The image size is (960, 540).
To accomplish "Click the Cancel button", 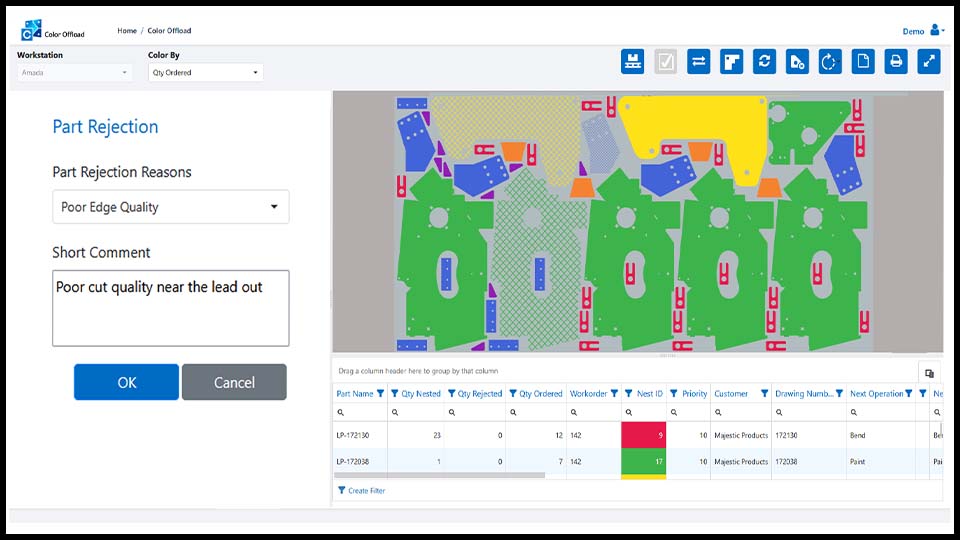I will tap(234, 382).
